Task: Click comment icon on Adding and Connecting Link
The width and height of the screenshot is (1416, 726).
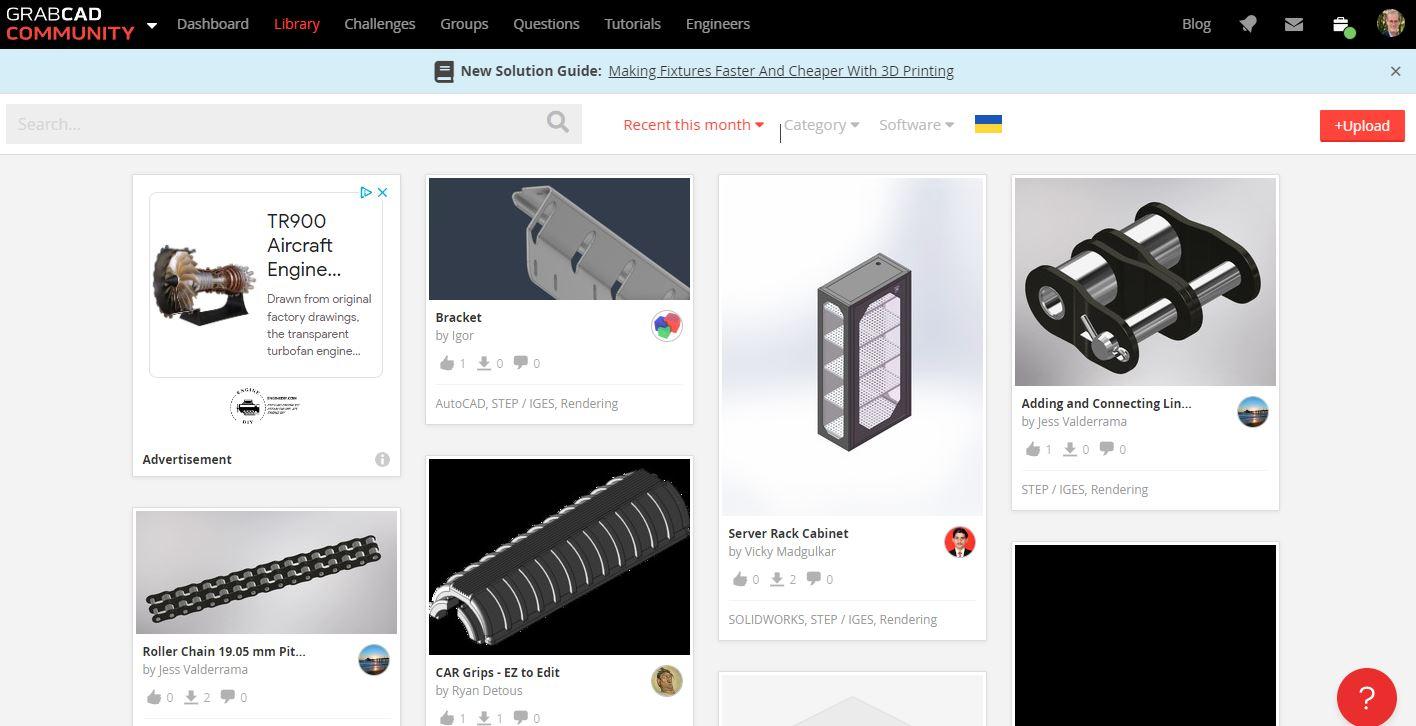Action: pyautogui.click(x=1107, y=449)
